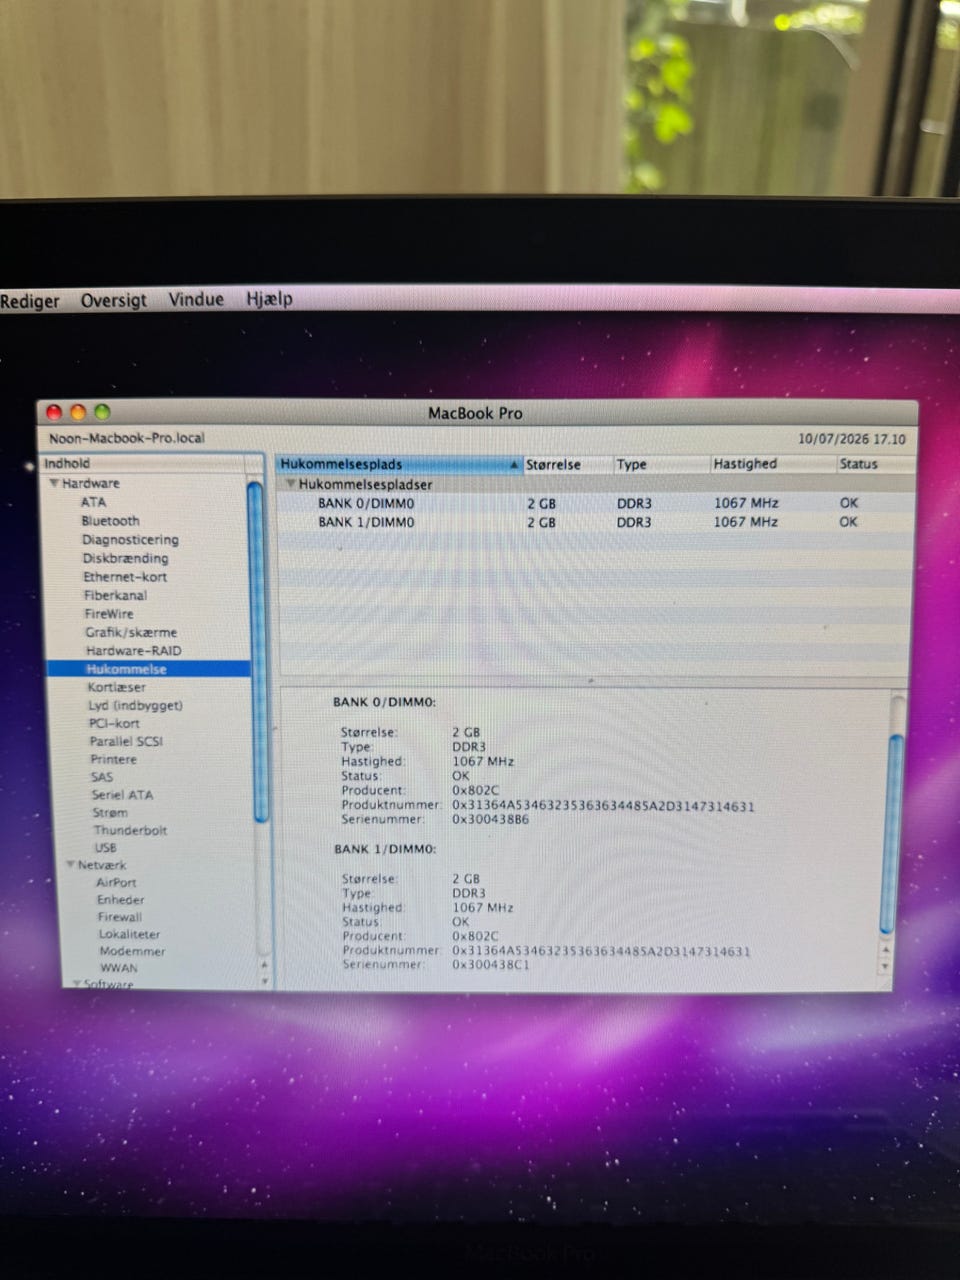Collapse the Netværk section in sidebar

click(71, 865)
